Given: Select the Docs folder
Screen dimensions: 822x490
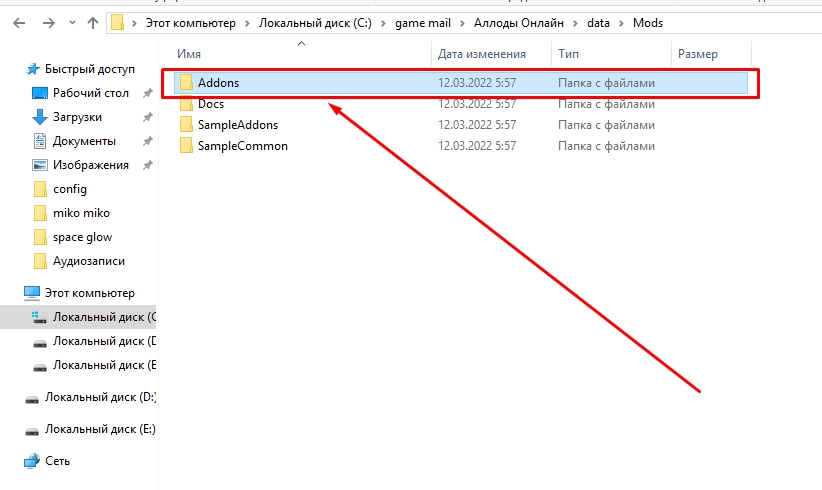Looking at the screenshot, I should pos(210,104).
